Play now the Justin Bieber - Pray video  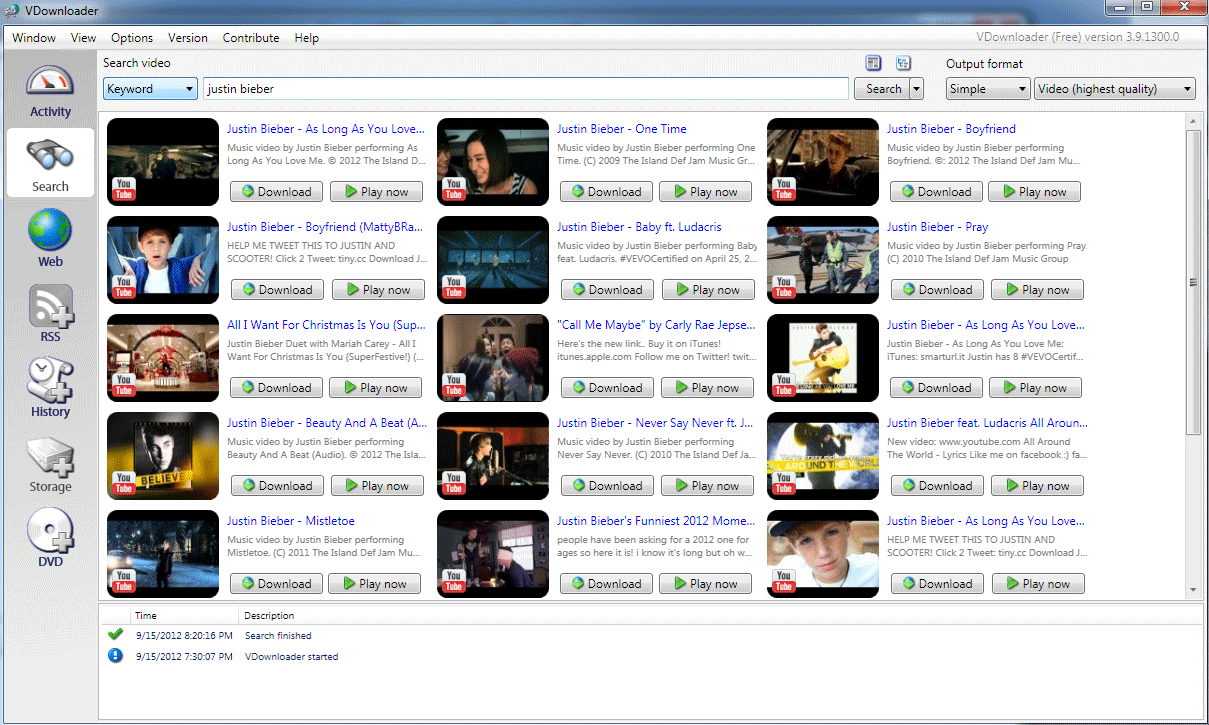point(1037,290)
